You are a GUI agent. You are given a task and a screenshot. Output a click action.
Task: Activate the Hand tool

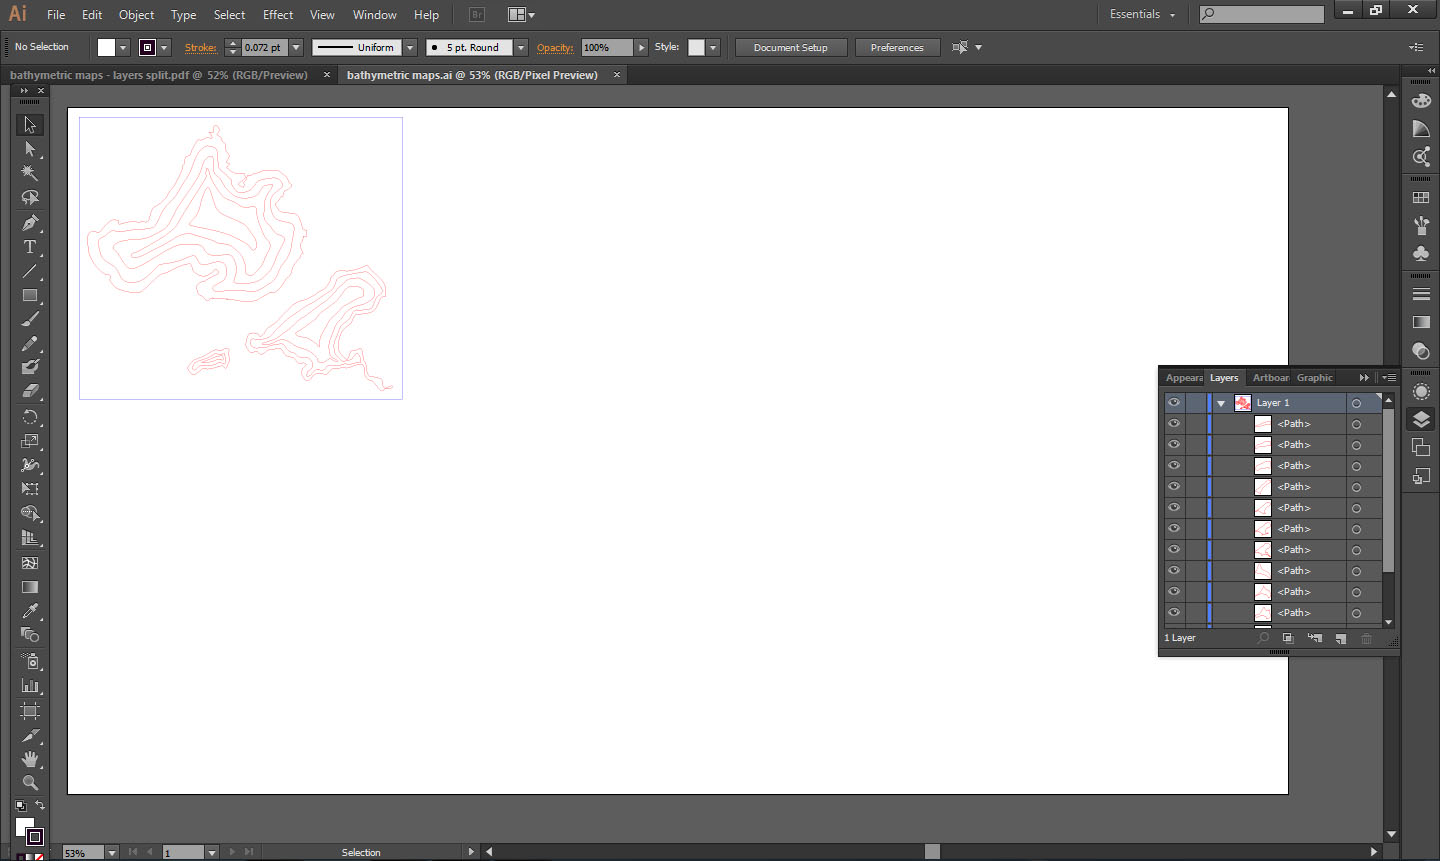(x=30, y=759)
